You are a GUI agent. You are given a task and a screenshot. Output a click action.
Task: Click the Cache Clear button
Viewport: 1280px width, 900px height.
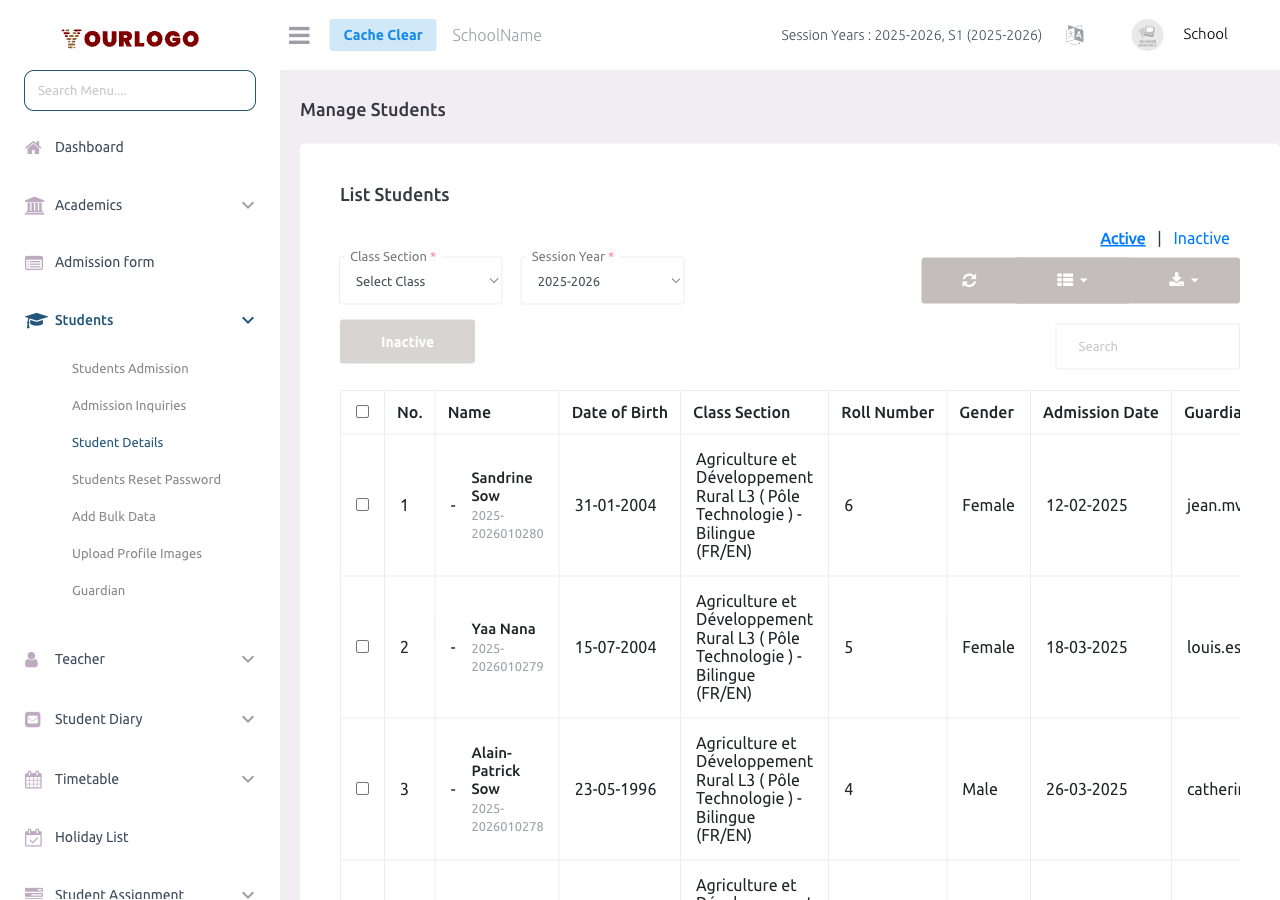click(383, 34)
